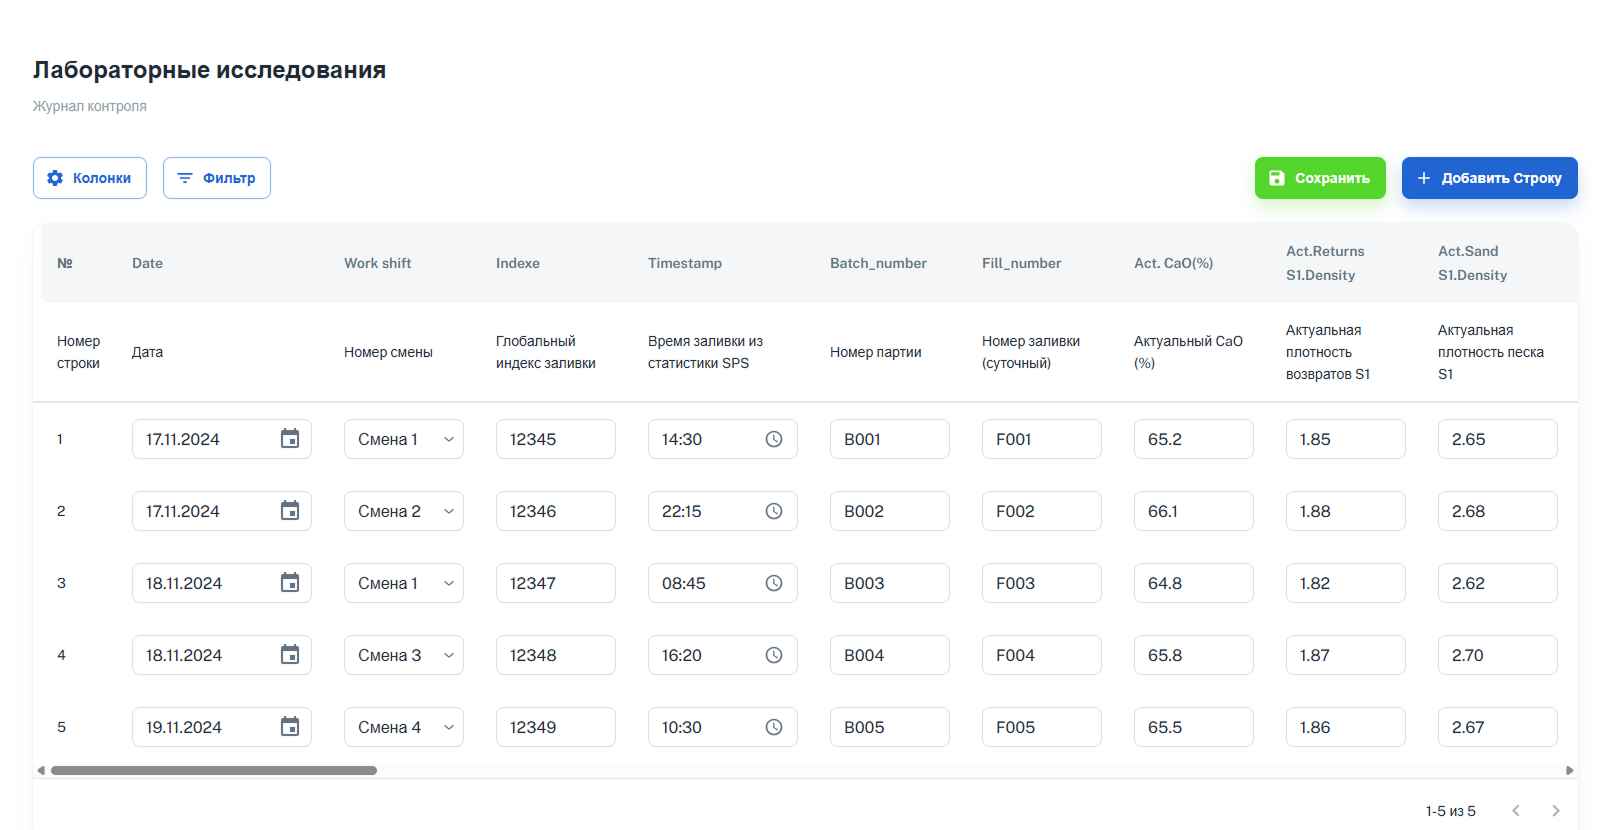Open calendar icon for 19.11.2024 date
1616x830 pixels.
(x=290, y=727)
